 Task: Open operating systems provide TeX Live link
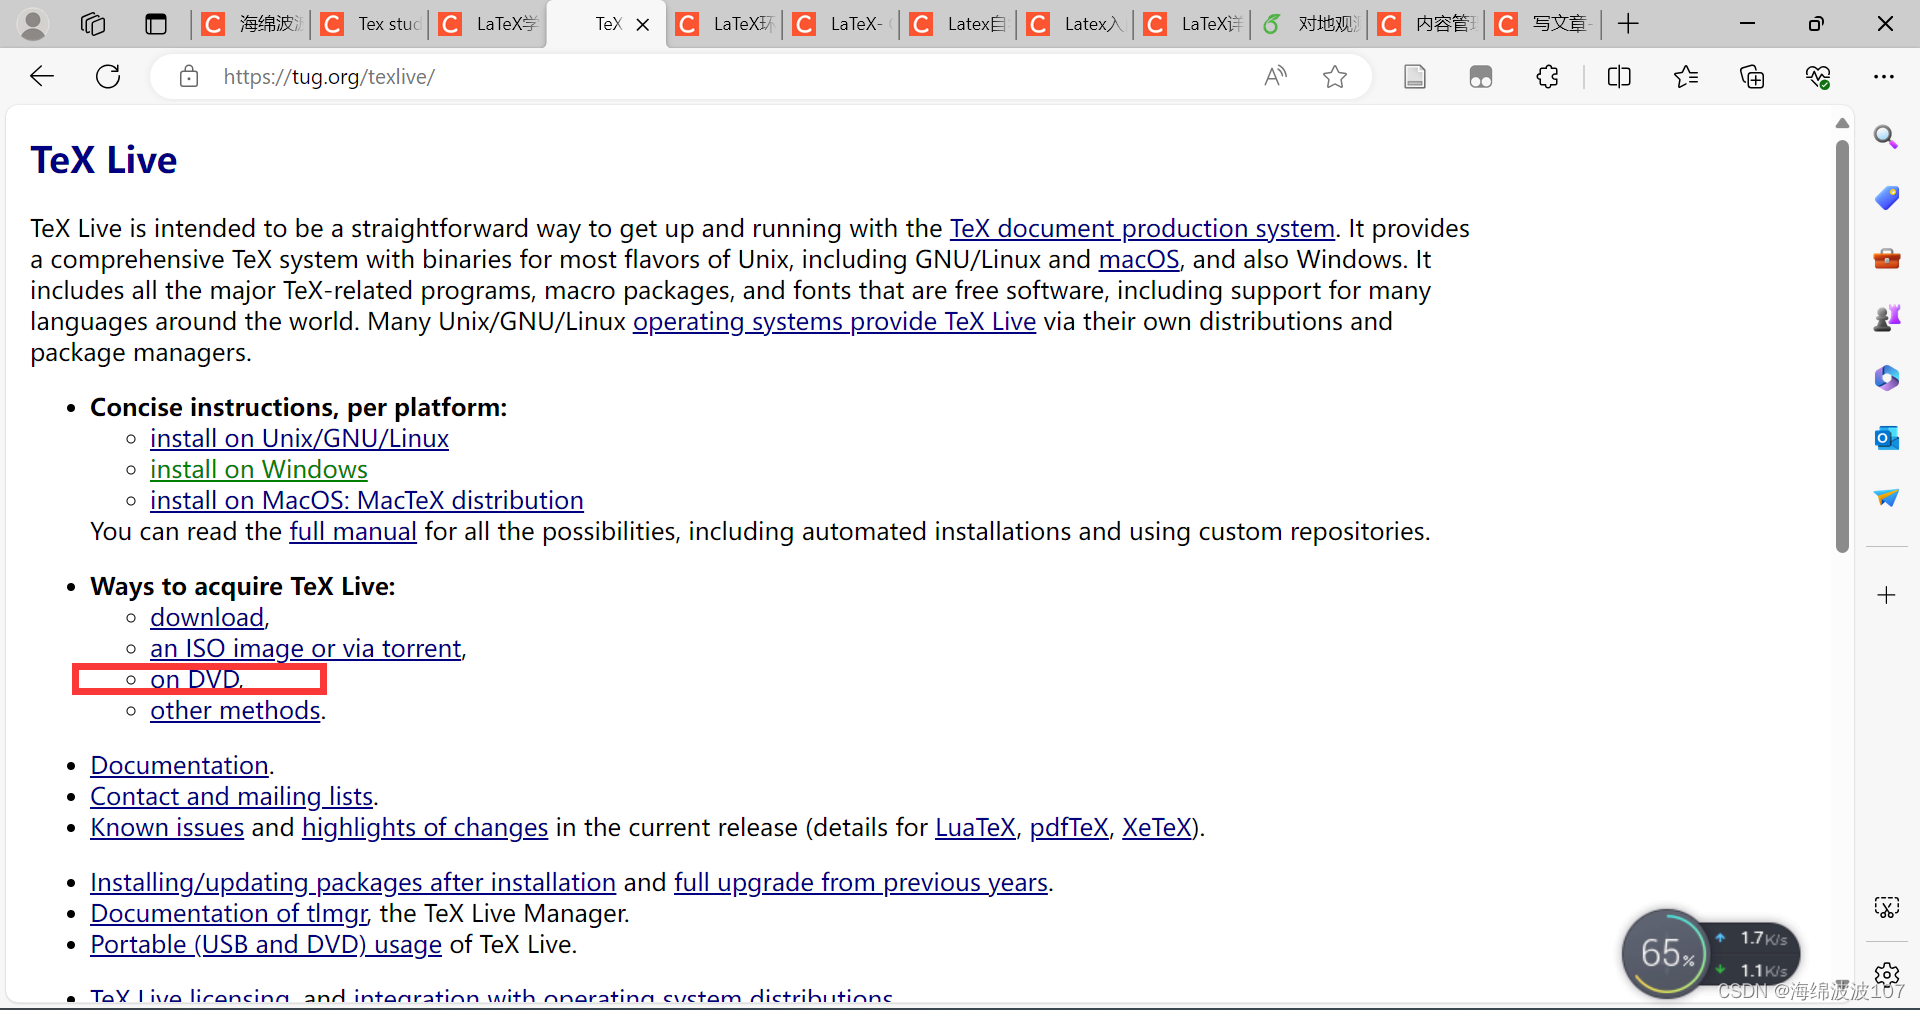tap(834, 321)
